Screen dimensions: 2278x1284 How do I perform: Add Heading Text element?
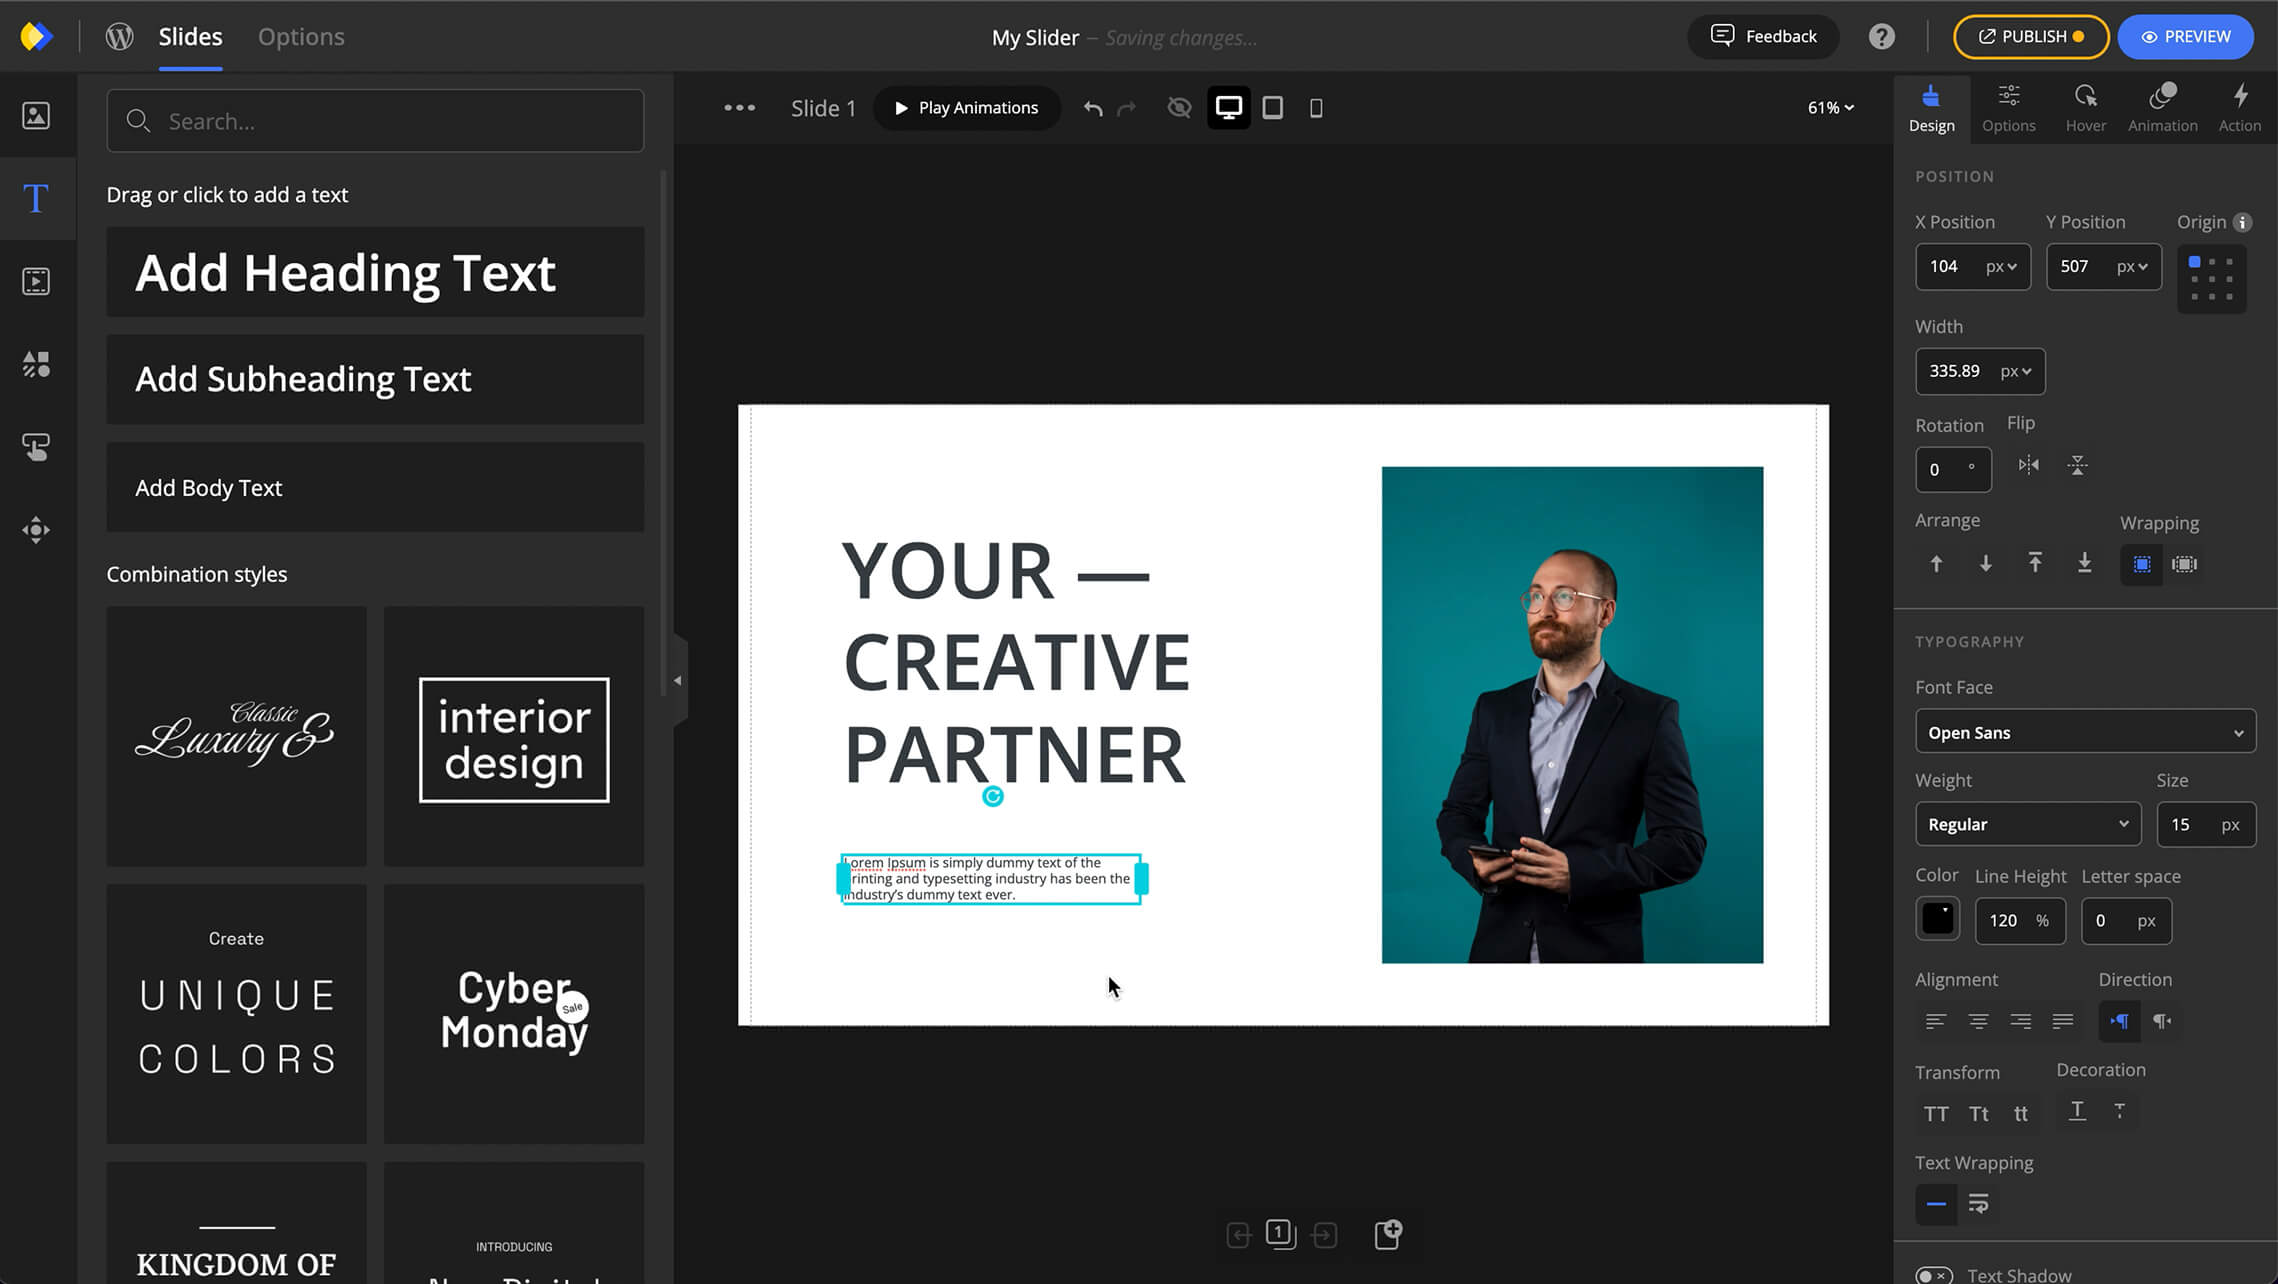click(x=375, y=272)
